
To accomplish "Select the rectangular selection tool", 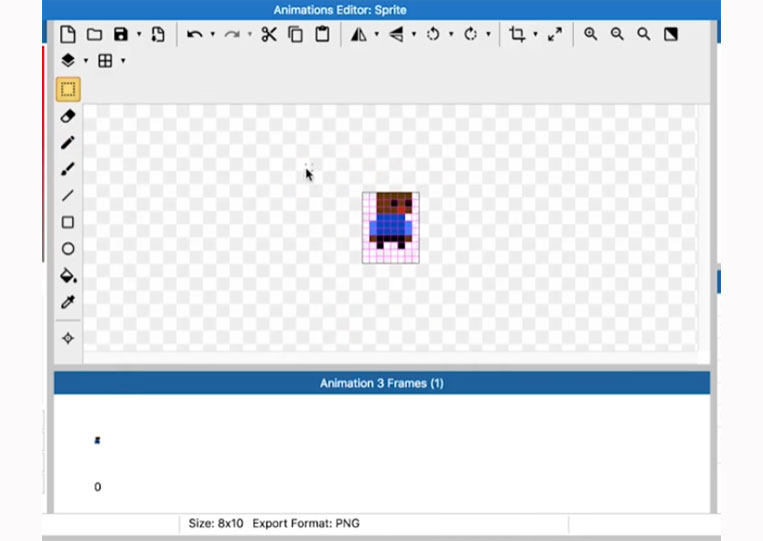I will (x=68, y=90).
